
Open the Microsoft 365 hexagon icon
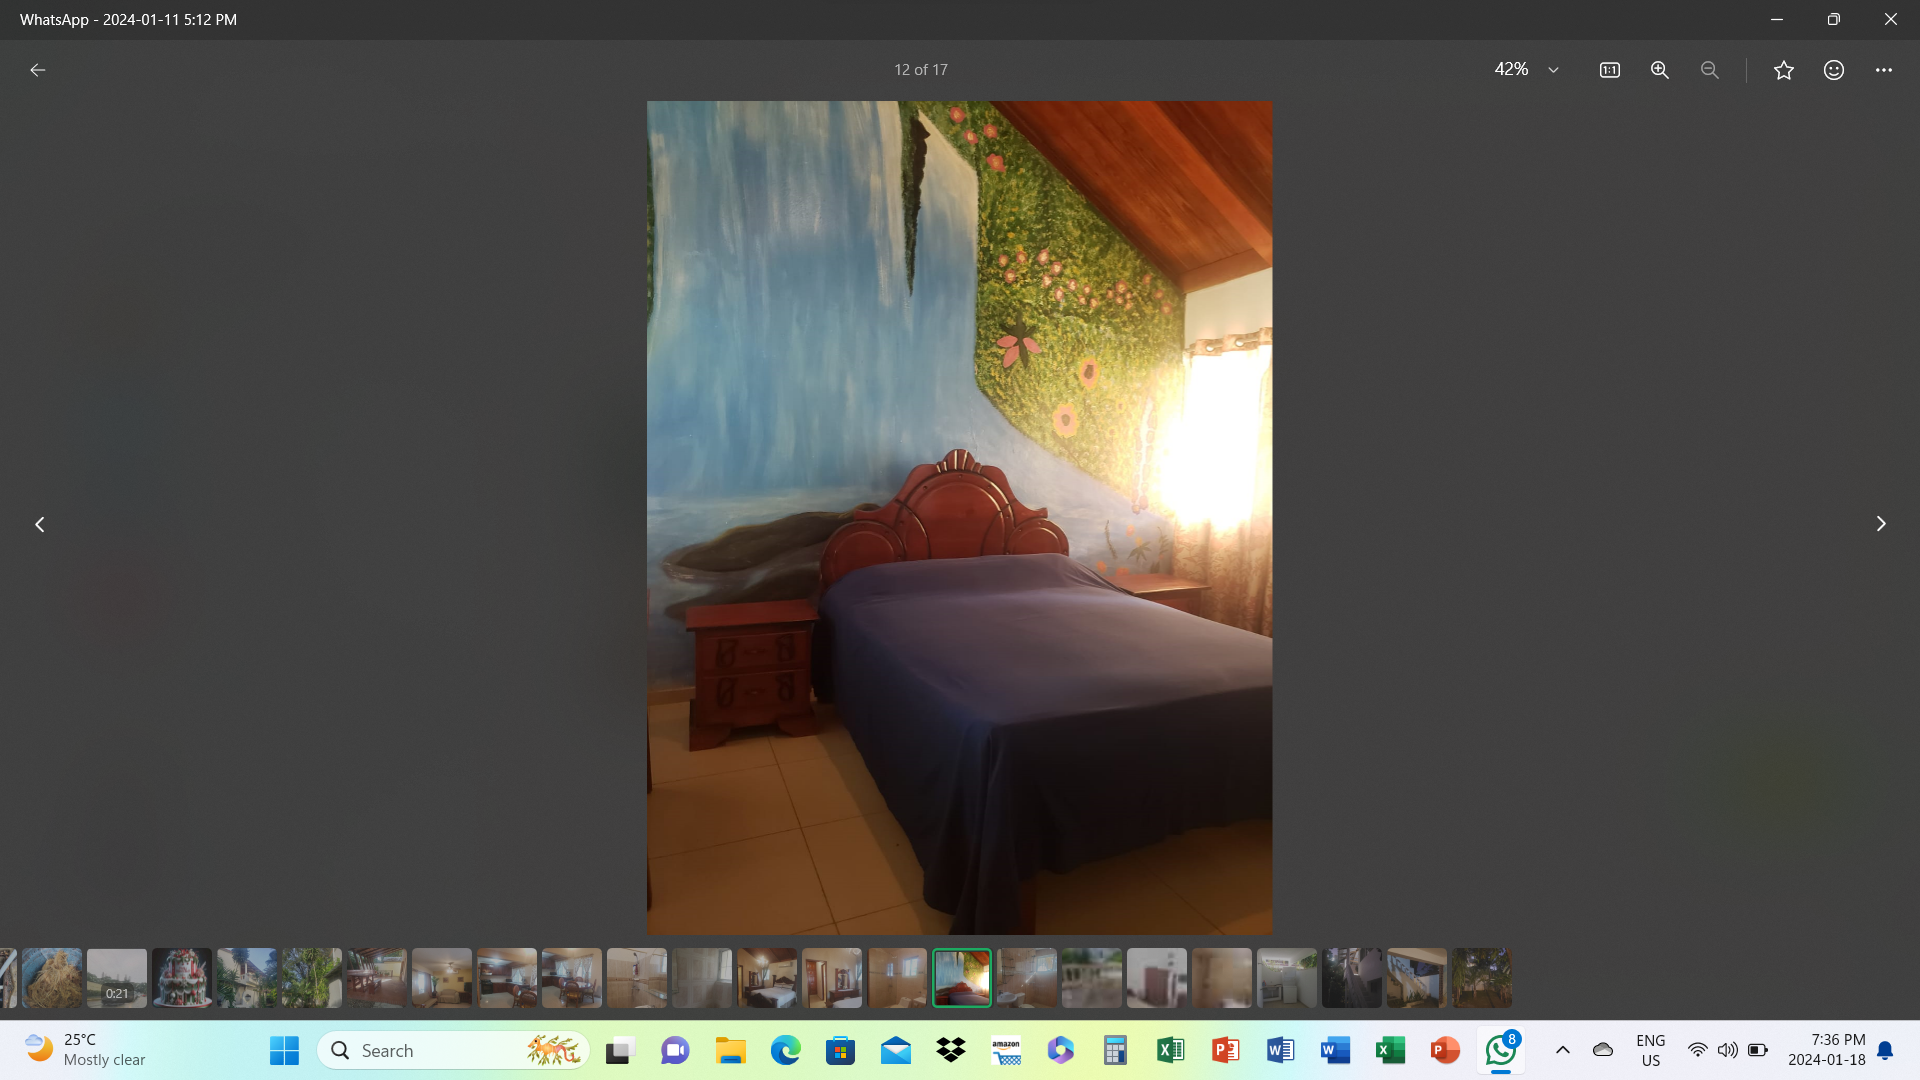1061,1050
